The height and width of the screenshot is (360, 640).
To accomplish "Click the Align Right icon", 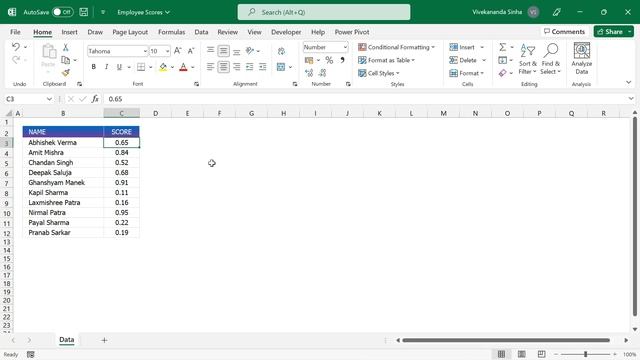I will 236,67.
